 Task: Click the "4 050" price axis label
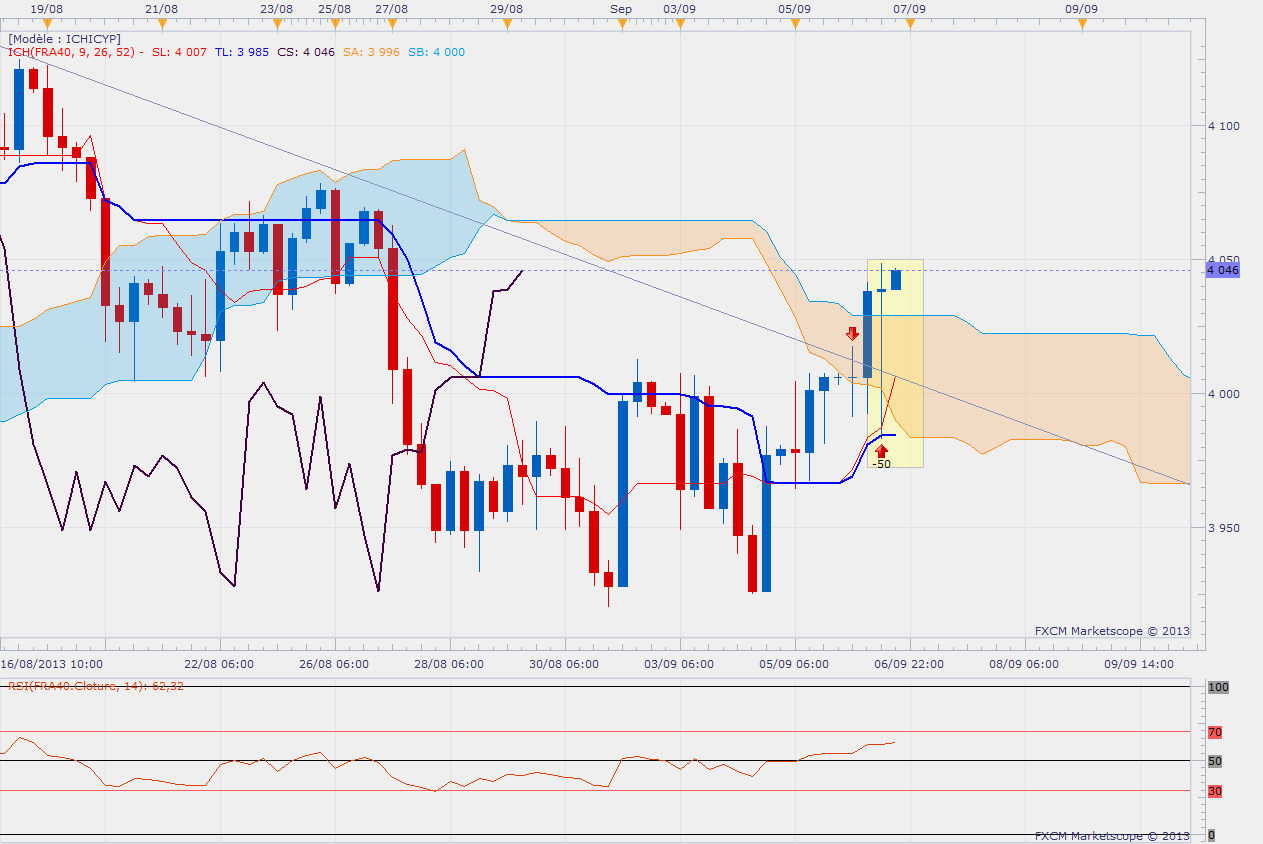pyautogui.click(x=1224, y=260)
